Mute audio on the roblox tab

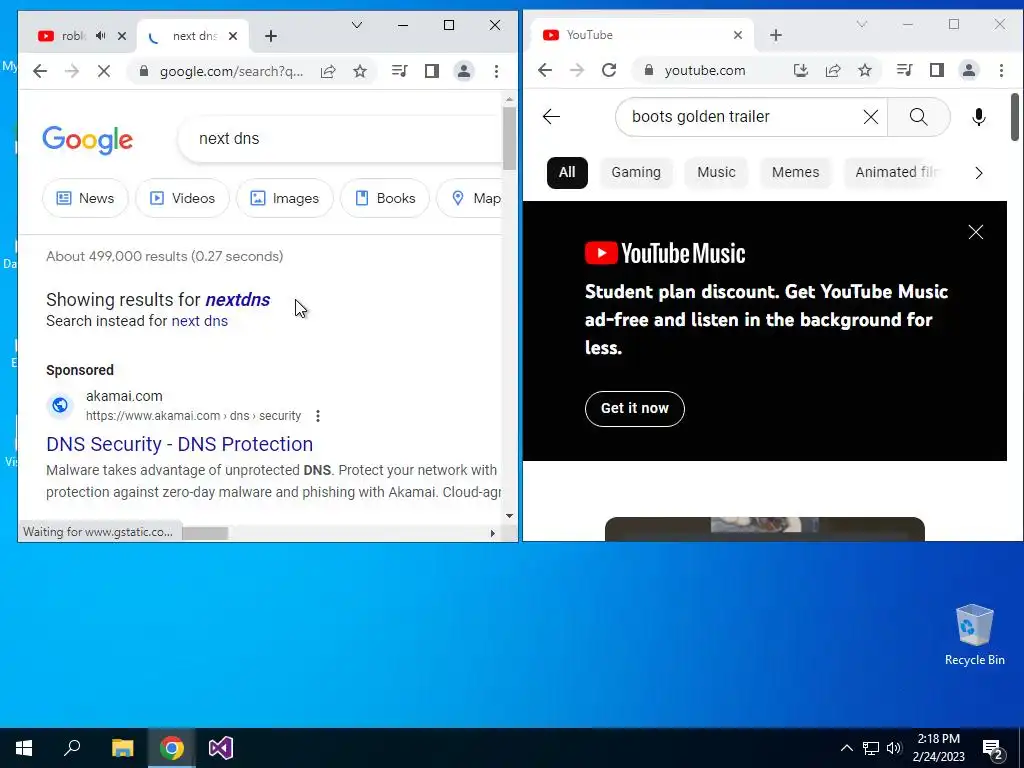click(101, 36)
